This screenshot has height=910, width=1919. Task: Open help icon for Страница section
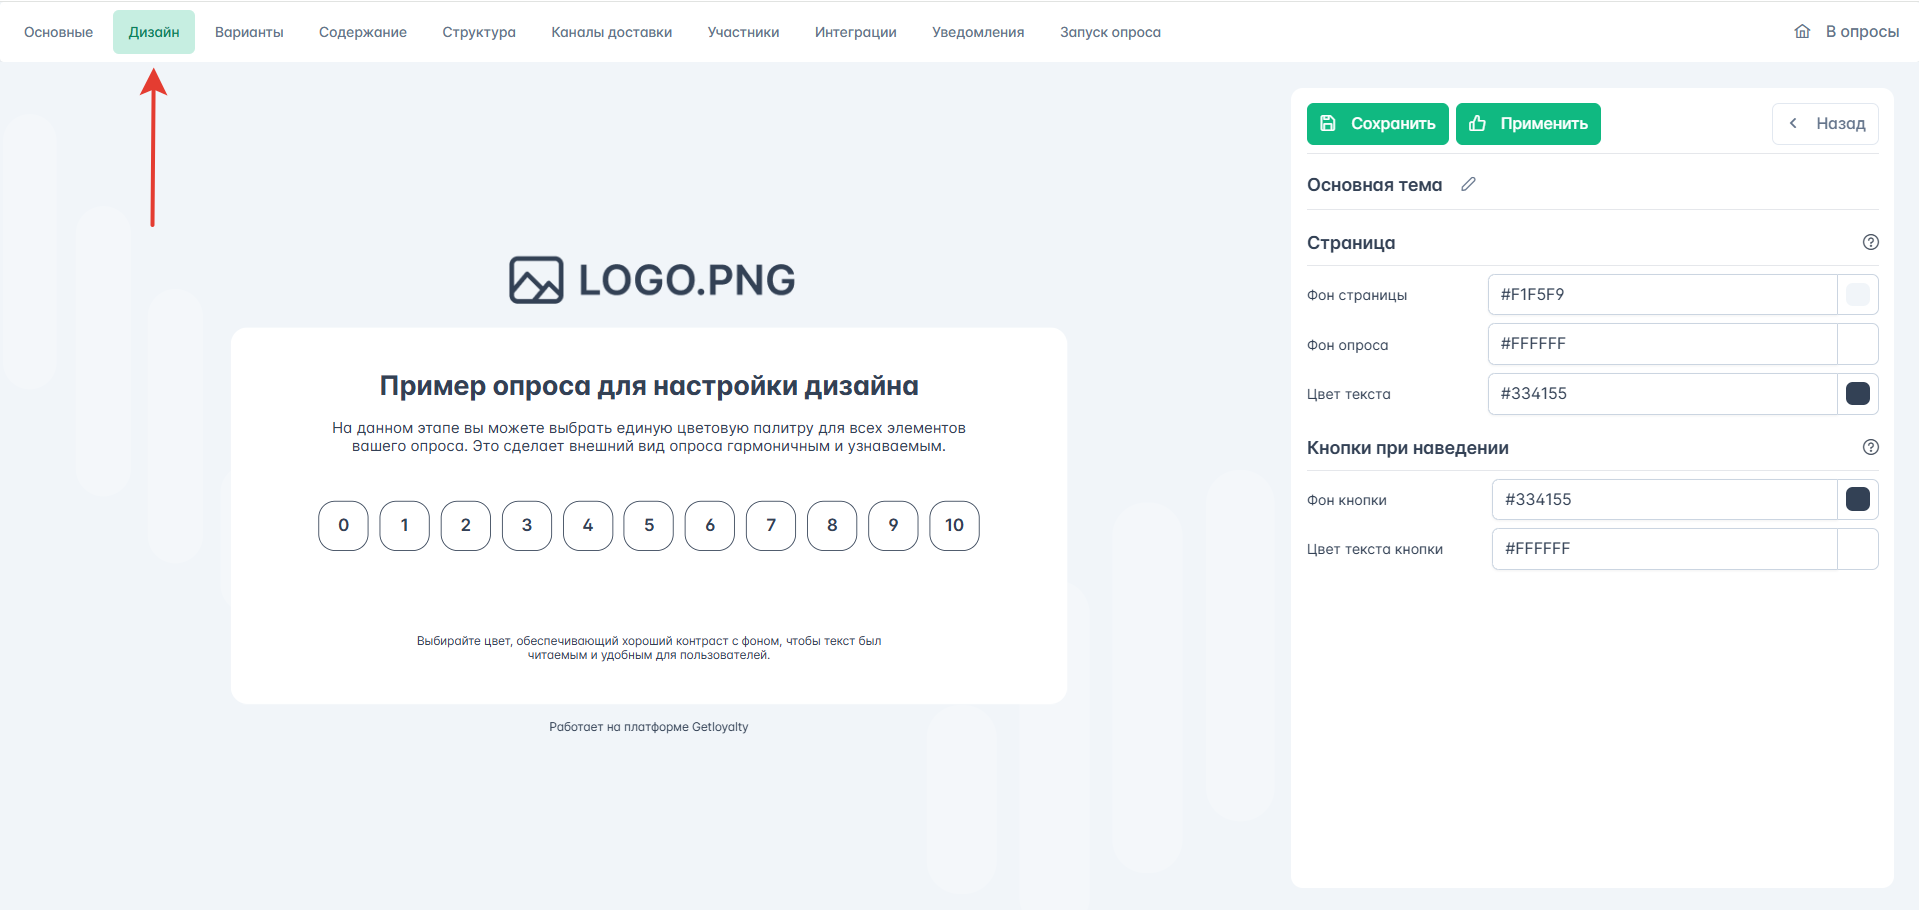pos(1870,242)
